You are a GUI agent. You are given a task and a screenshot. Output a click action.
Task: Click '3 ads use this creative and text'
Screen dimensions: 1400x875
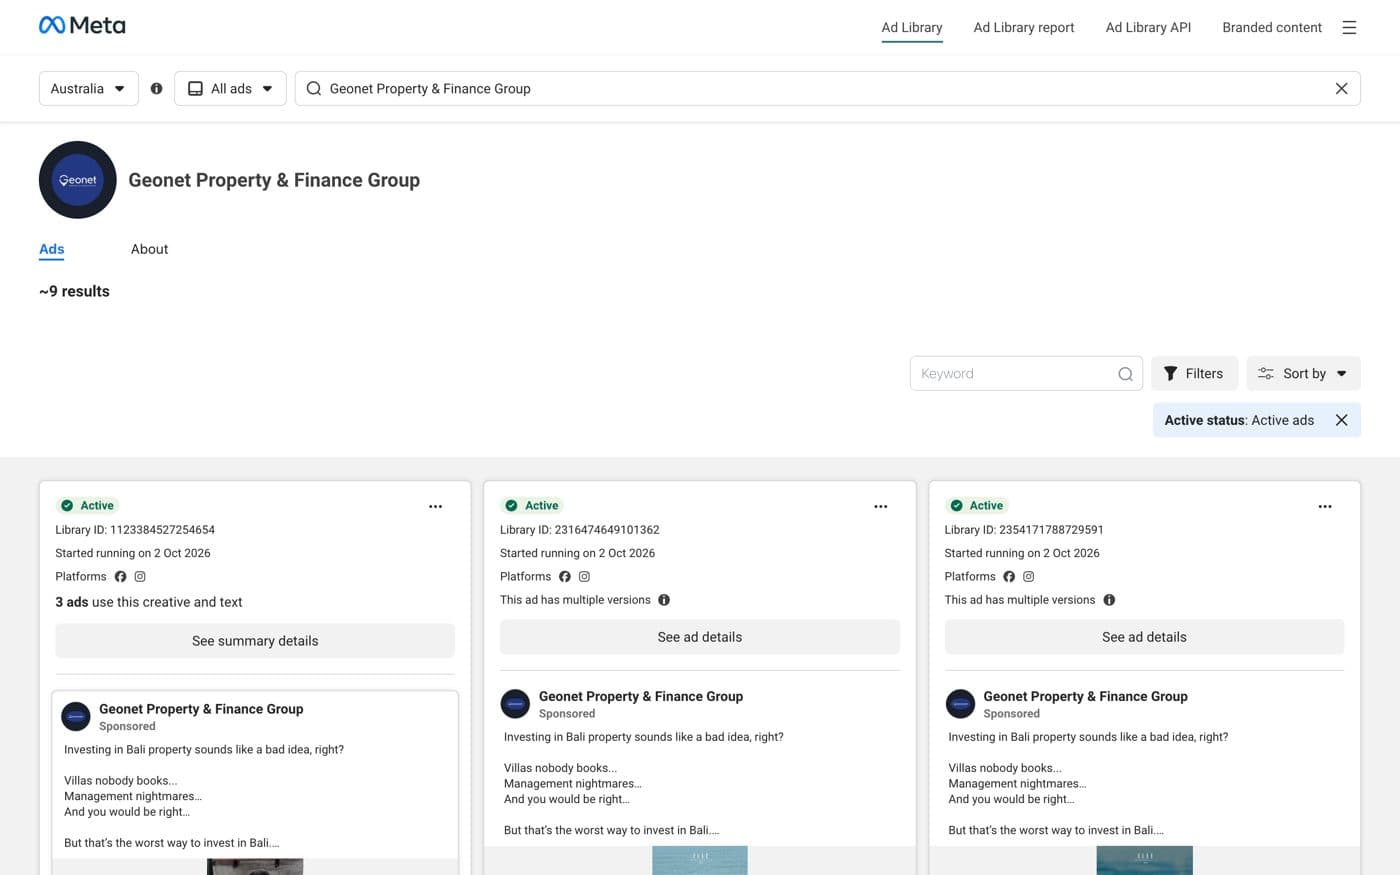pyautogui.click(x=149, y=602)
